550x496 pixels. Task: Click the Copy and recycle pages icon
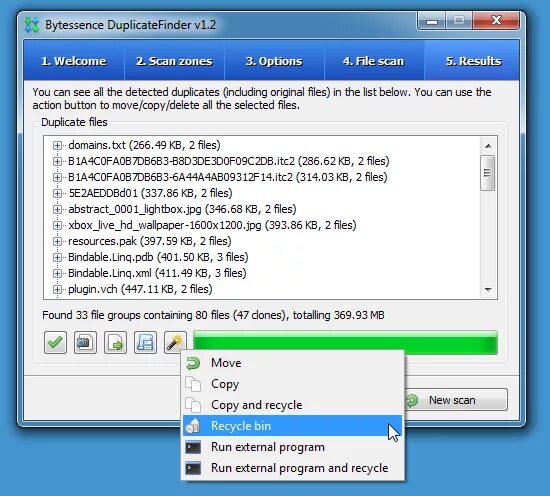193,405
